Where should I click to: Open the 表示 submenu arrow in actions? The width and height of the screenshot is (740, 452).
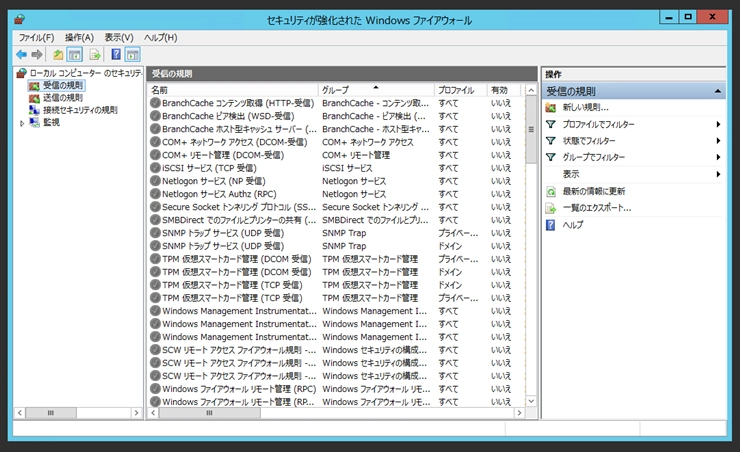coord(718,174)
